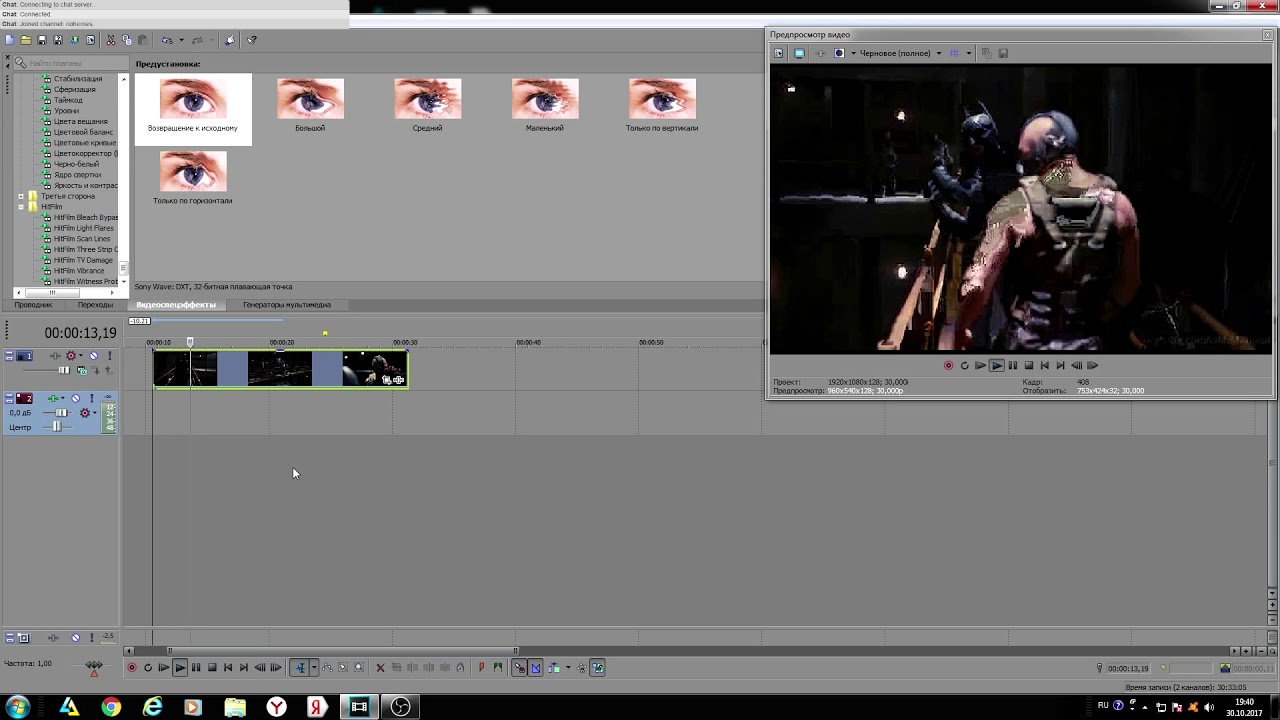This screenshot has height=720, width=1280.
Task: Toggle Ignore Event Grouping in the bottom toolbar
Action: [598, 668]
